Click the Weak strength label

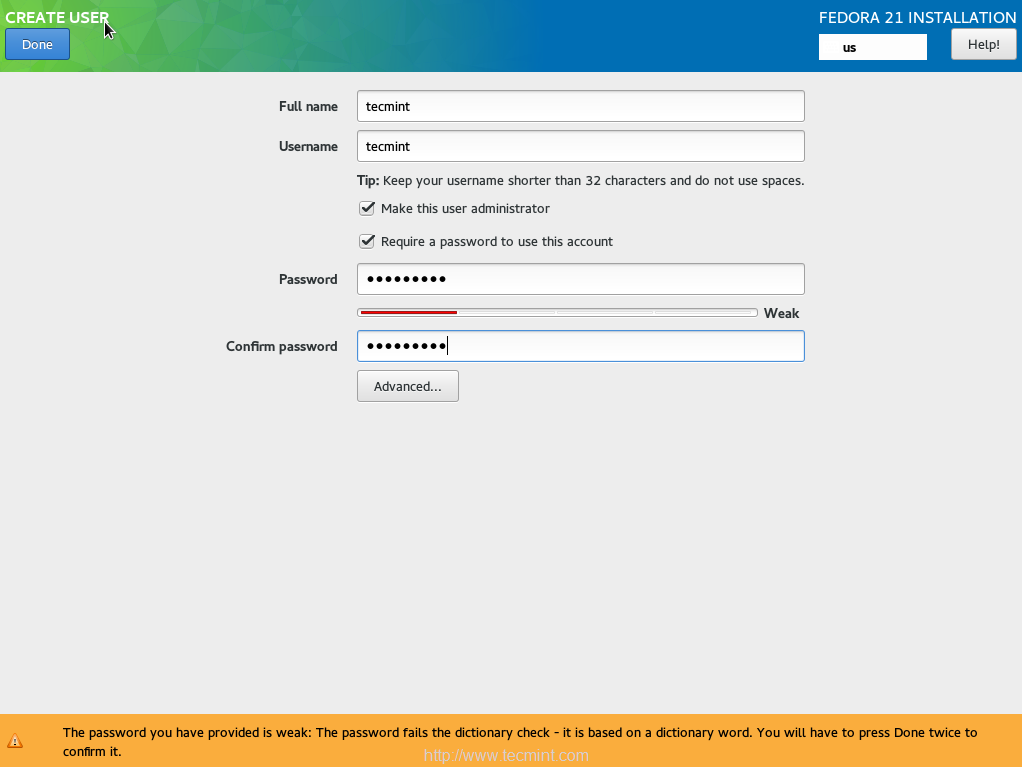781,313
